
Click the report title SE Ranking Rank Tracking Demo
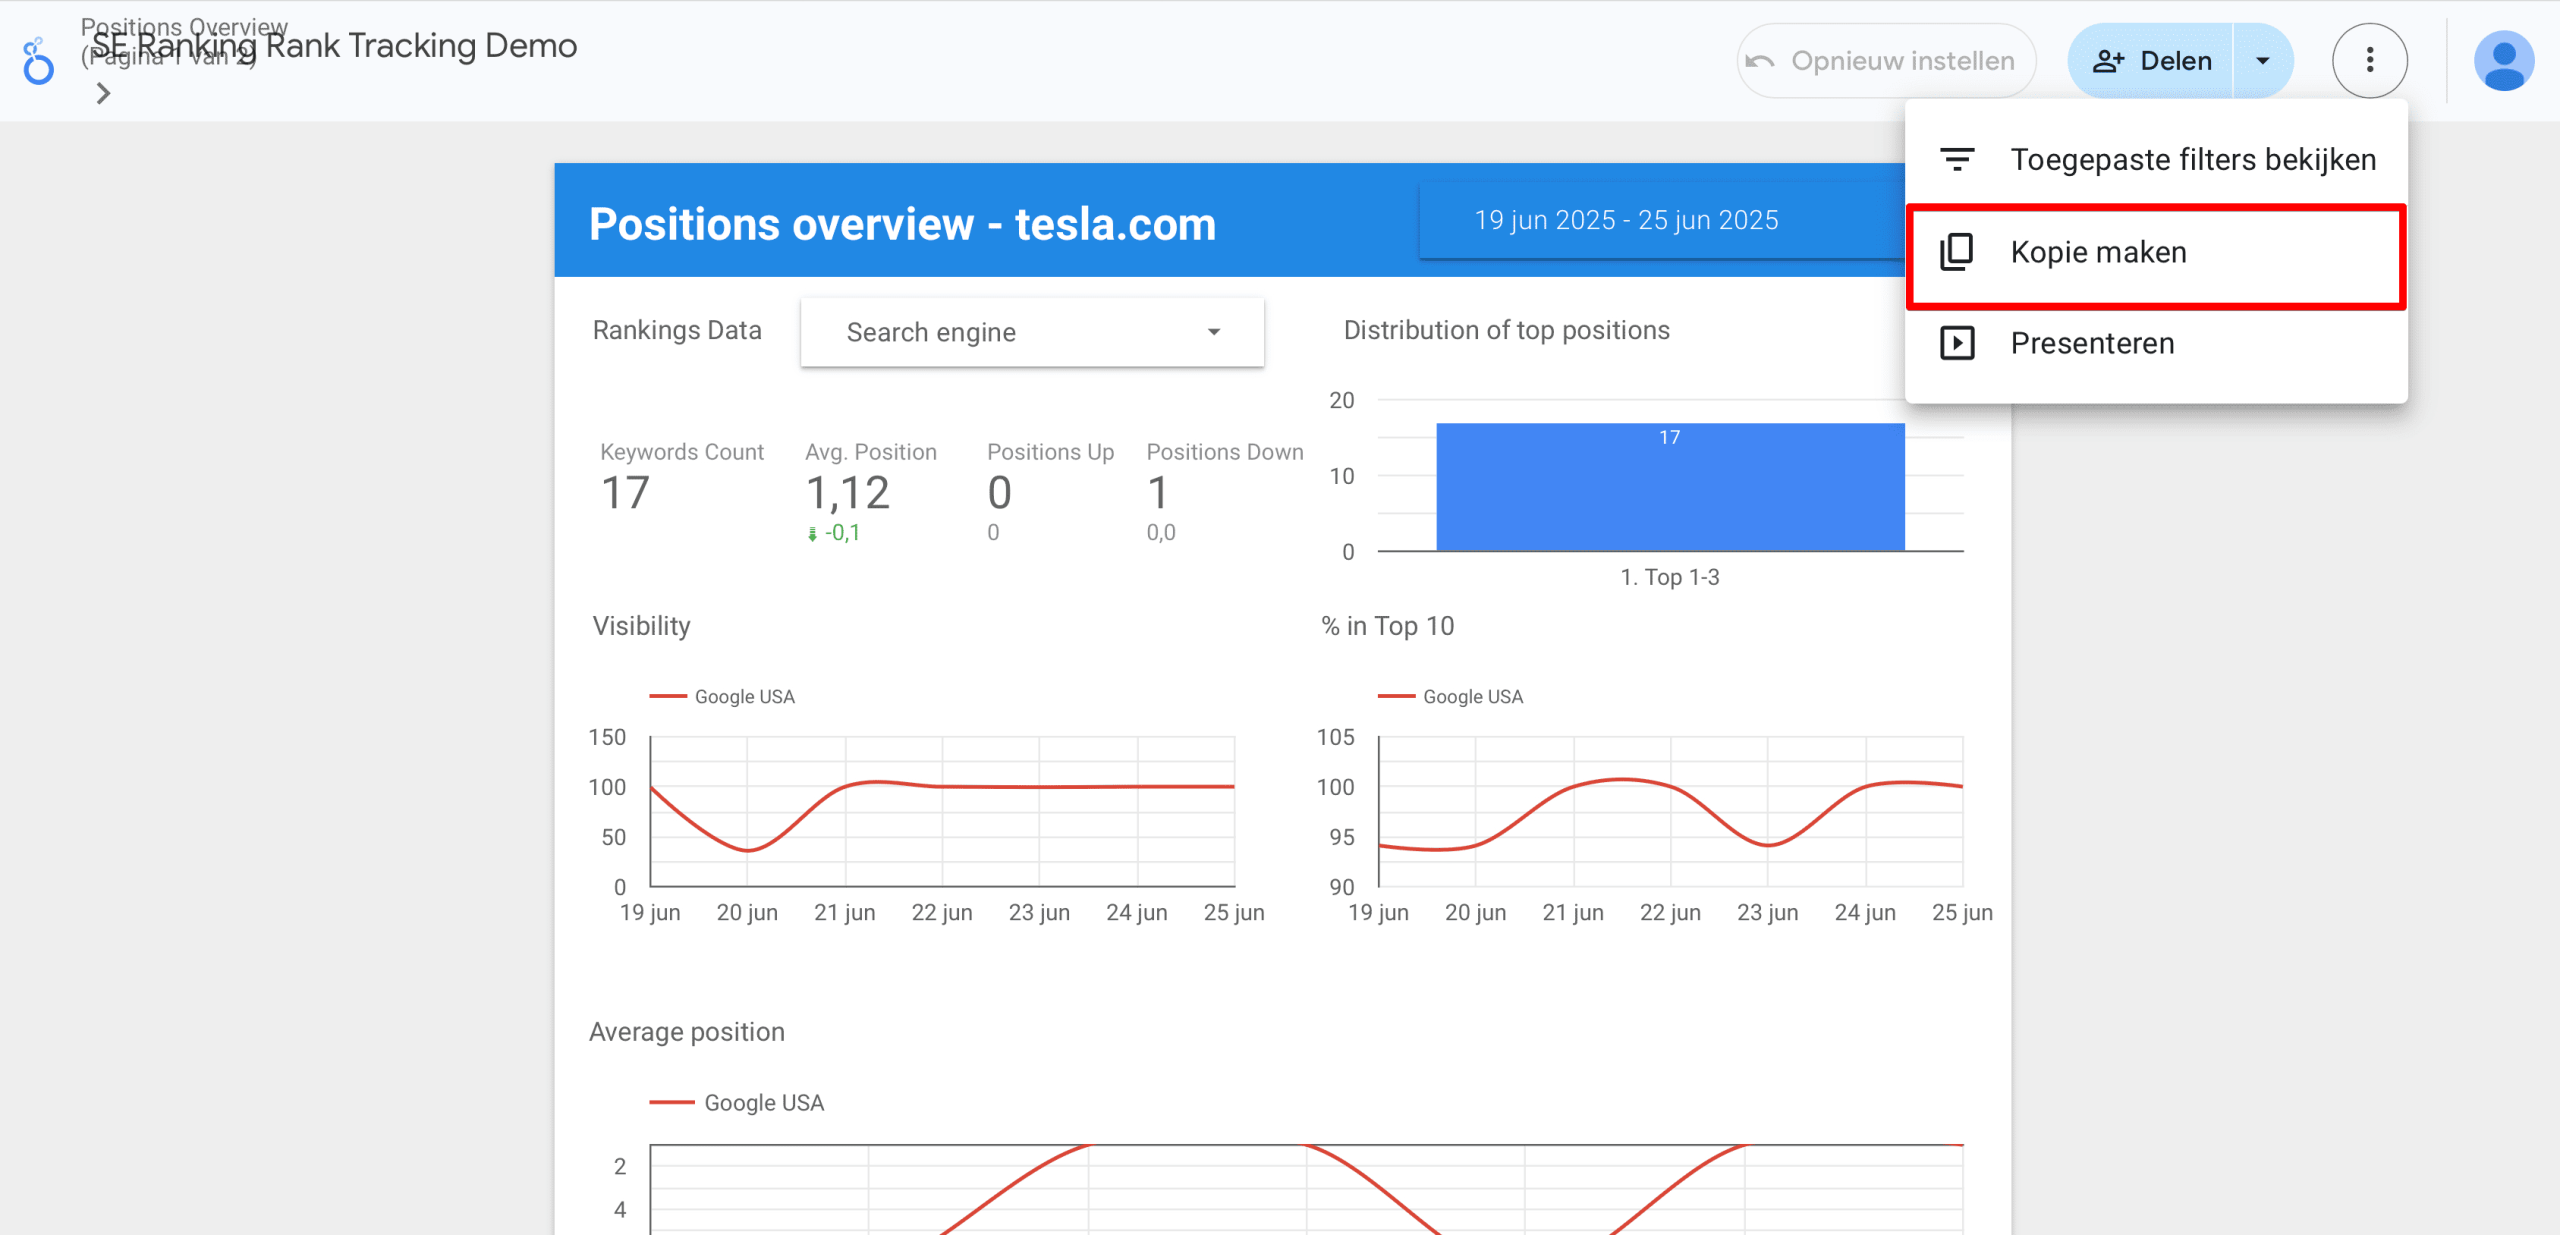click(335, 46)
